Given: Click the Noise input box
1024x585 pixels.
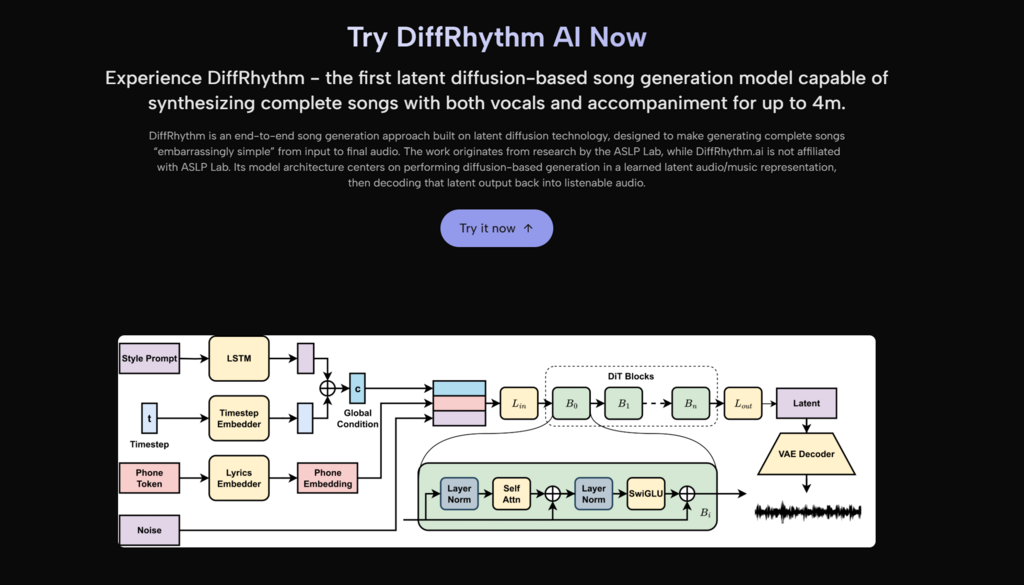Looking at the screenshot, I should [x=149, y=530].
